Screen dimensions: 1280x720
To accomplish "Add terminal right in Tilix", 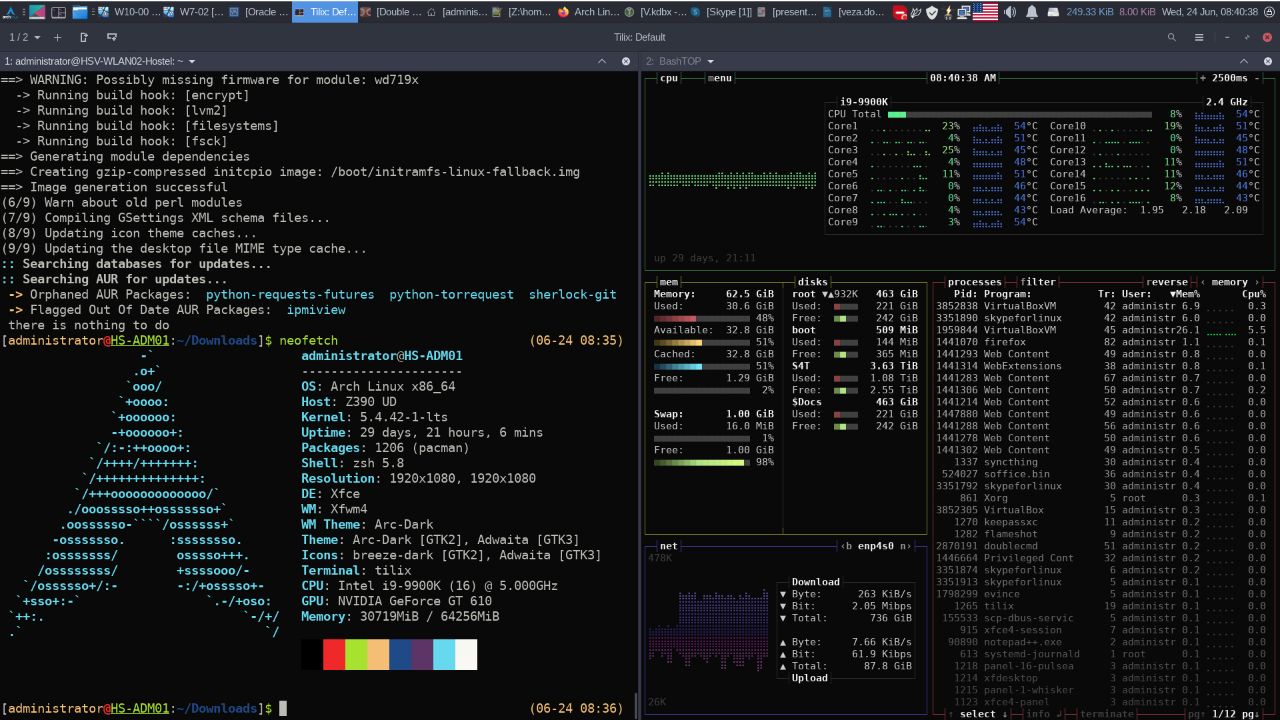I will 84,37.
